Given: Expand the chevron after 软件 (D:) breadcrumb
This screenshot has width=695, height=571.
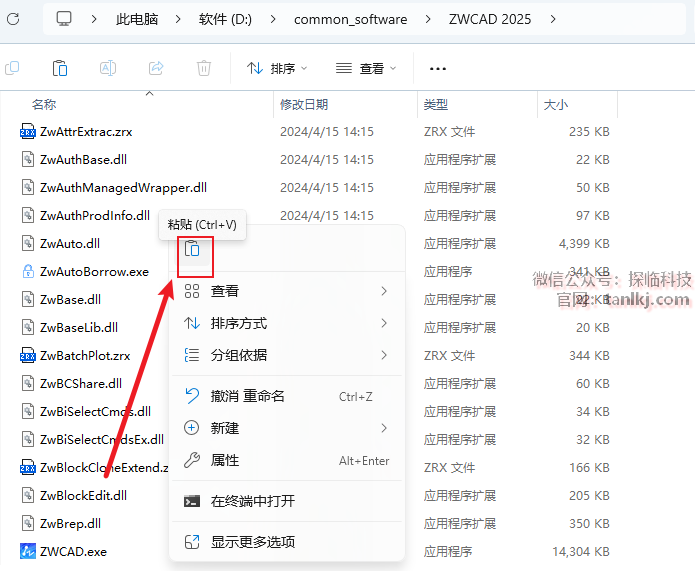Looking at the screenshot, I should (273, 19).
